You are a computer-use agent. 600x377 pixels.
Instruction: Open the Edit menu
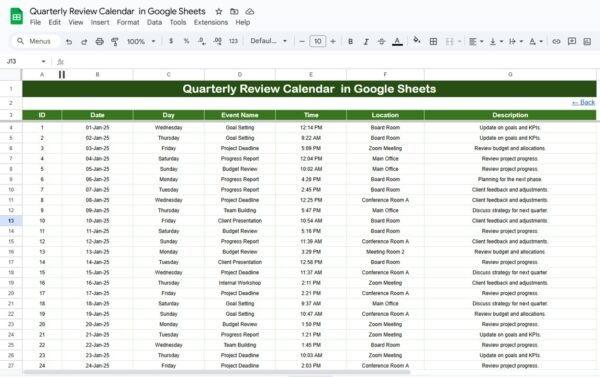(54, 23)
